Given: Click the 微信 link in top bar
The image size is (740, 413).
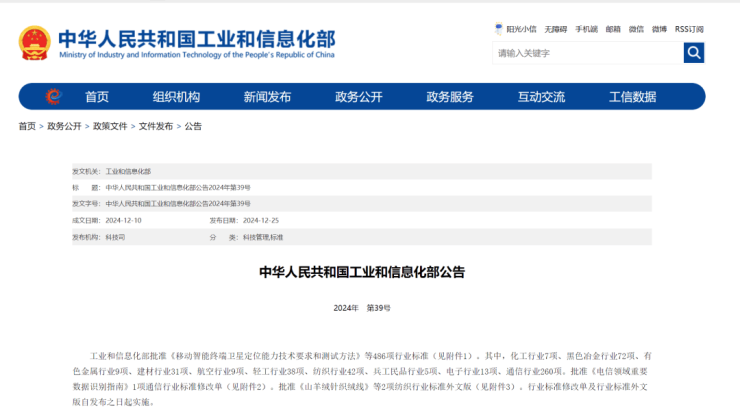Looking at the screenshot, I should 636,29.
